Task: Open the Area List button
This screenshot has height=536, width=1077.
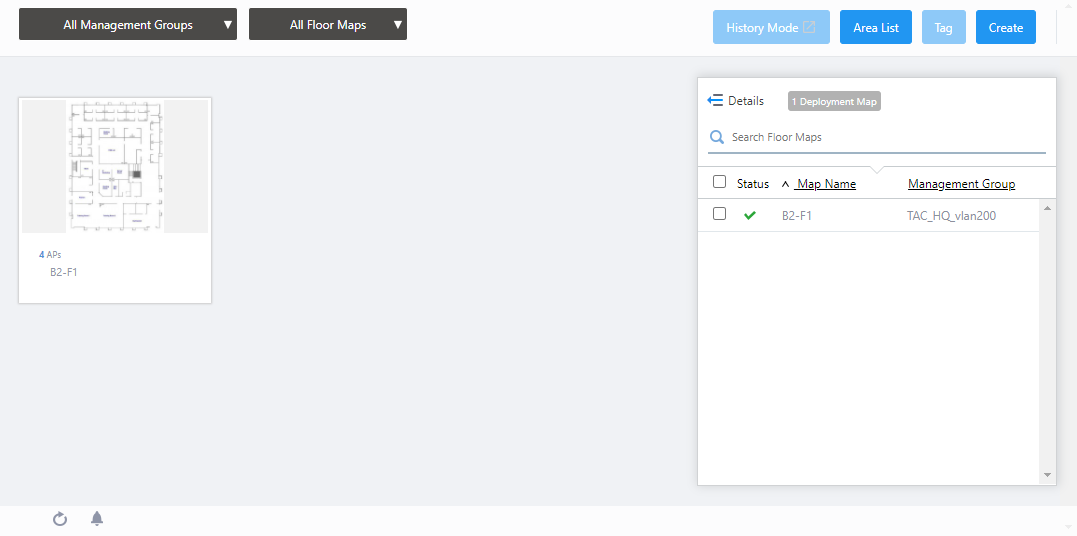Action: (x=875, y=28)
